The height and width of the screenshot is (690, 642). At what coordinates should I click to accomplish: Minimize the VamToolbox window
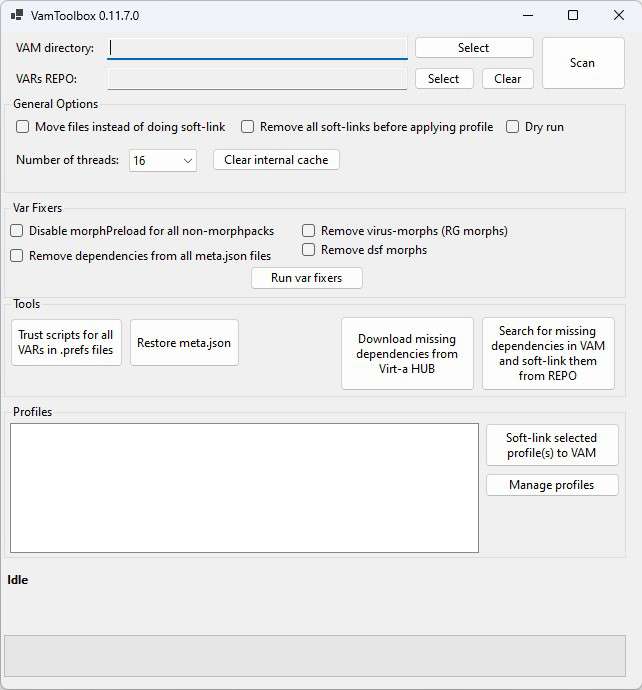point(527,15)
